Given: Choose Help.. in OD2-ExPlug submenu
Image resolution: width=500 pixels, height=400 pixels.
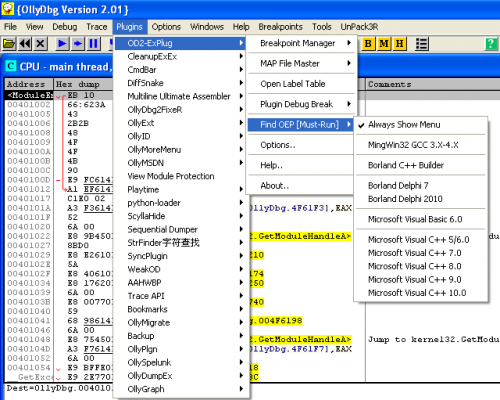Looking at the screenshot, I should 301,165.
